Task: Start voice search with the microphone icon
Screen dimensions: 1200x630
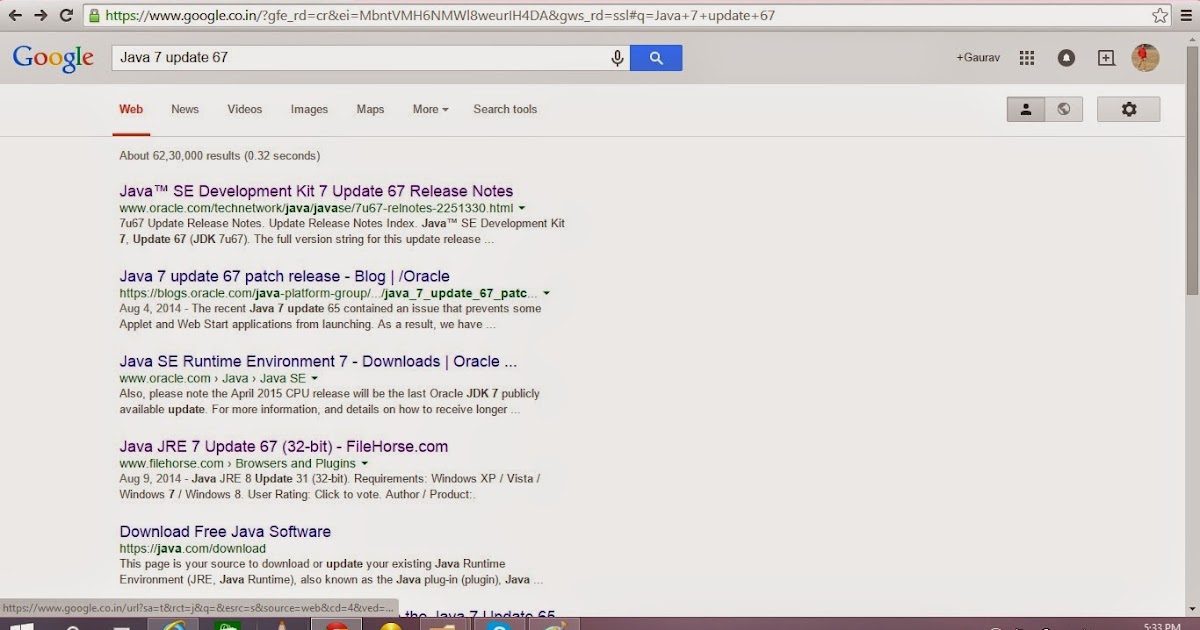Action: (x=618, y=58)
